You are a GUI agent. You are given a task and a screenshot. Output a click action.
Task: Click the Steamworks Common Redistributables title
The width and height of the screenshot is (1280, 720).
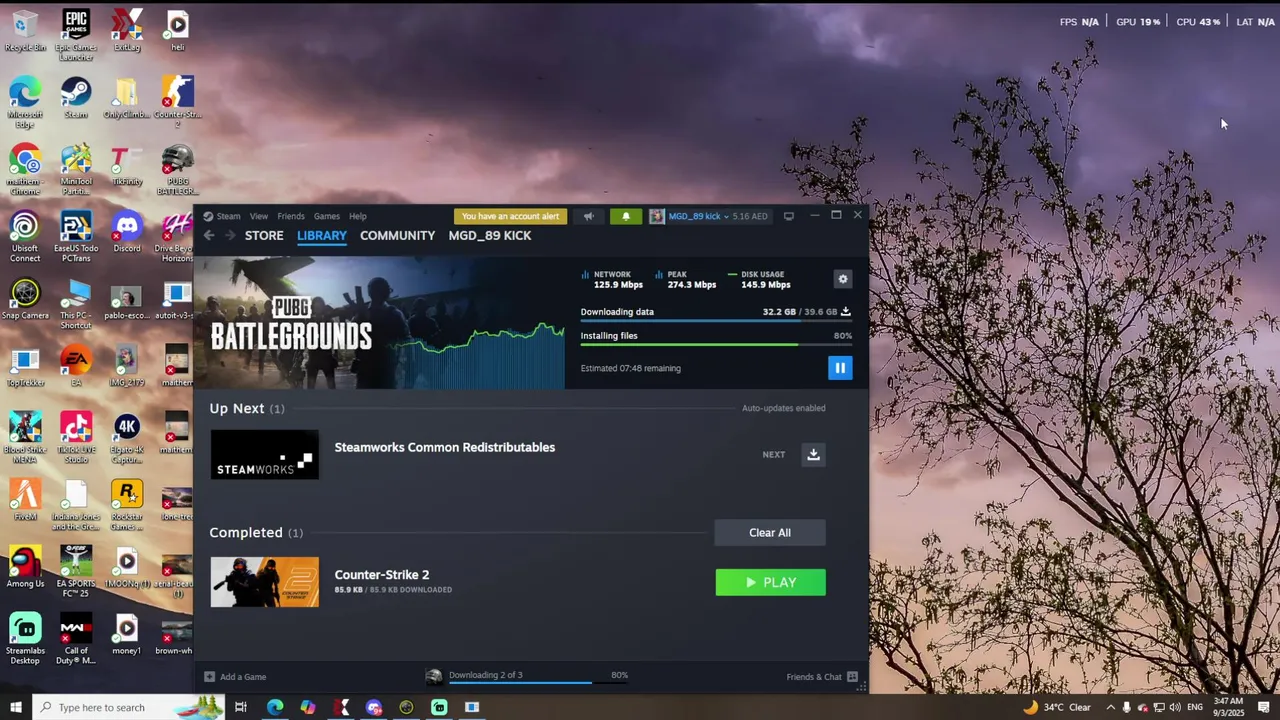click(445, 447)
